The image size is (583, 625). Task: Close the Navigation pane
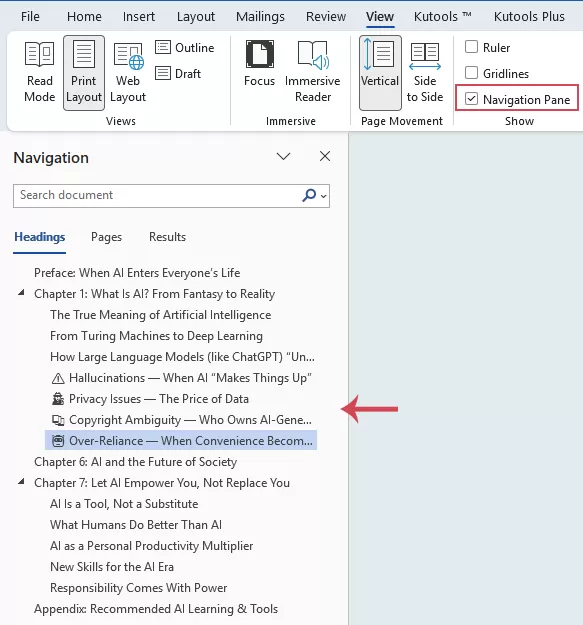click(325, 156)
